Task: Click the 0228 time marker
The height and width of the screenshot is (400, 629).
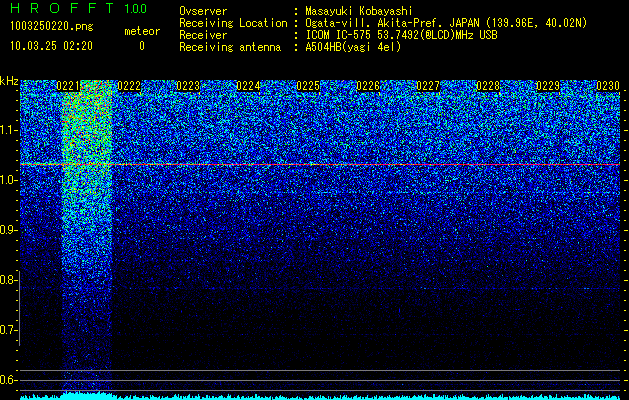Action: (488, 86)
